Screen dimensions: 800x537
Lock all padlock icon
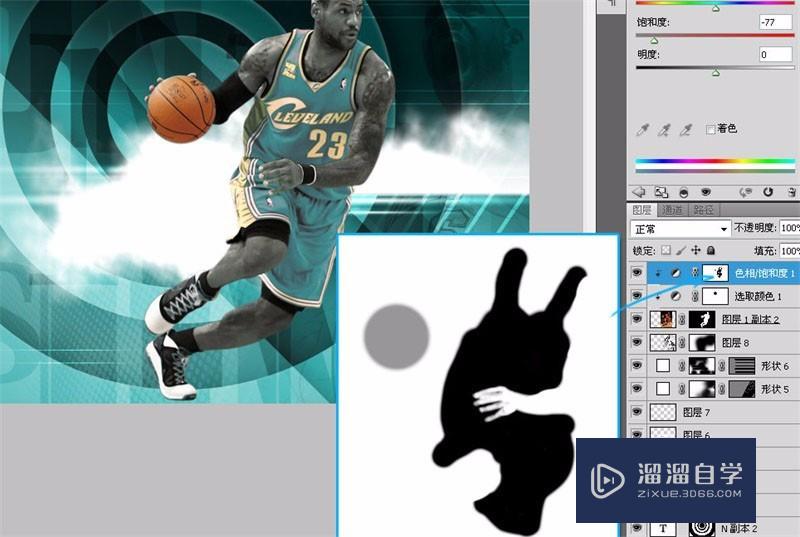(x=711, y=250)
